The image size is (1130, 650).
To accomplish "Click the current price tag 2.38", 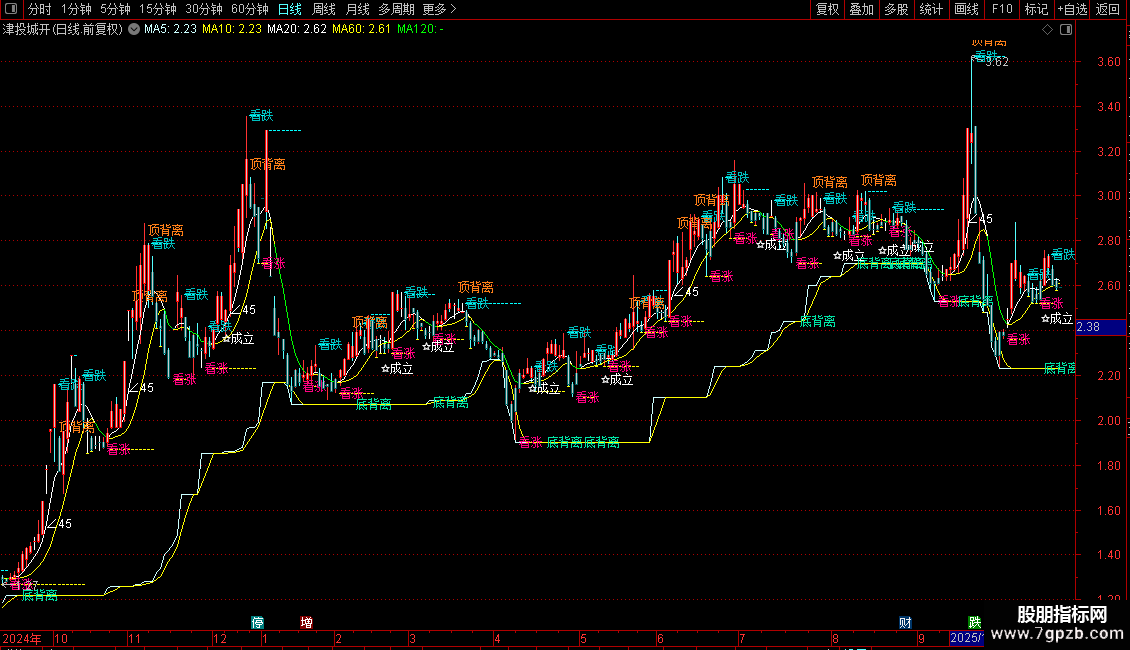I will point(1100,327).
